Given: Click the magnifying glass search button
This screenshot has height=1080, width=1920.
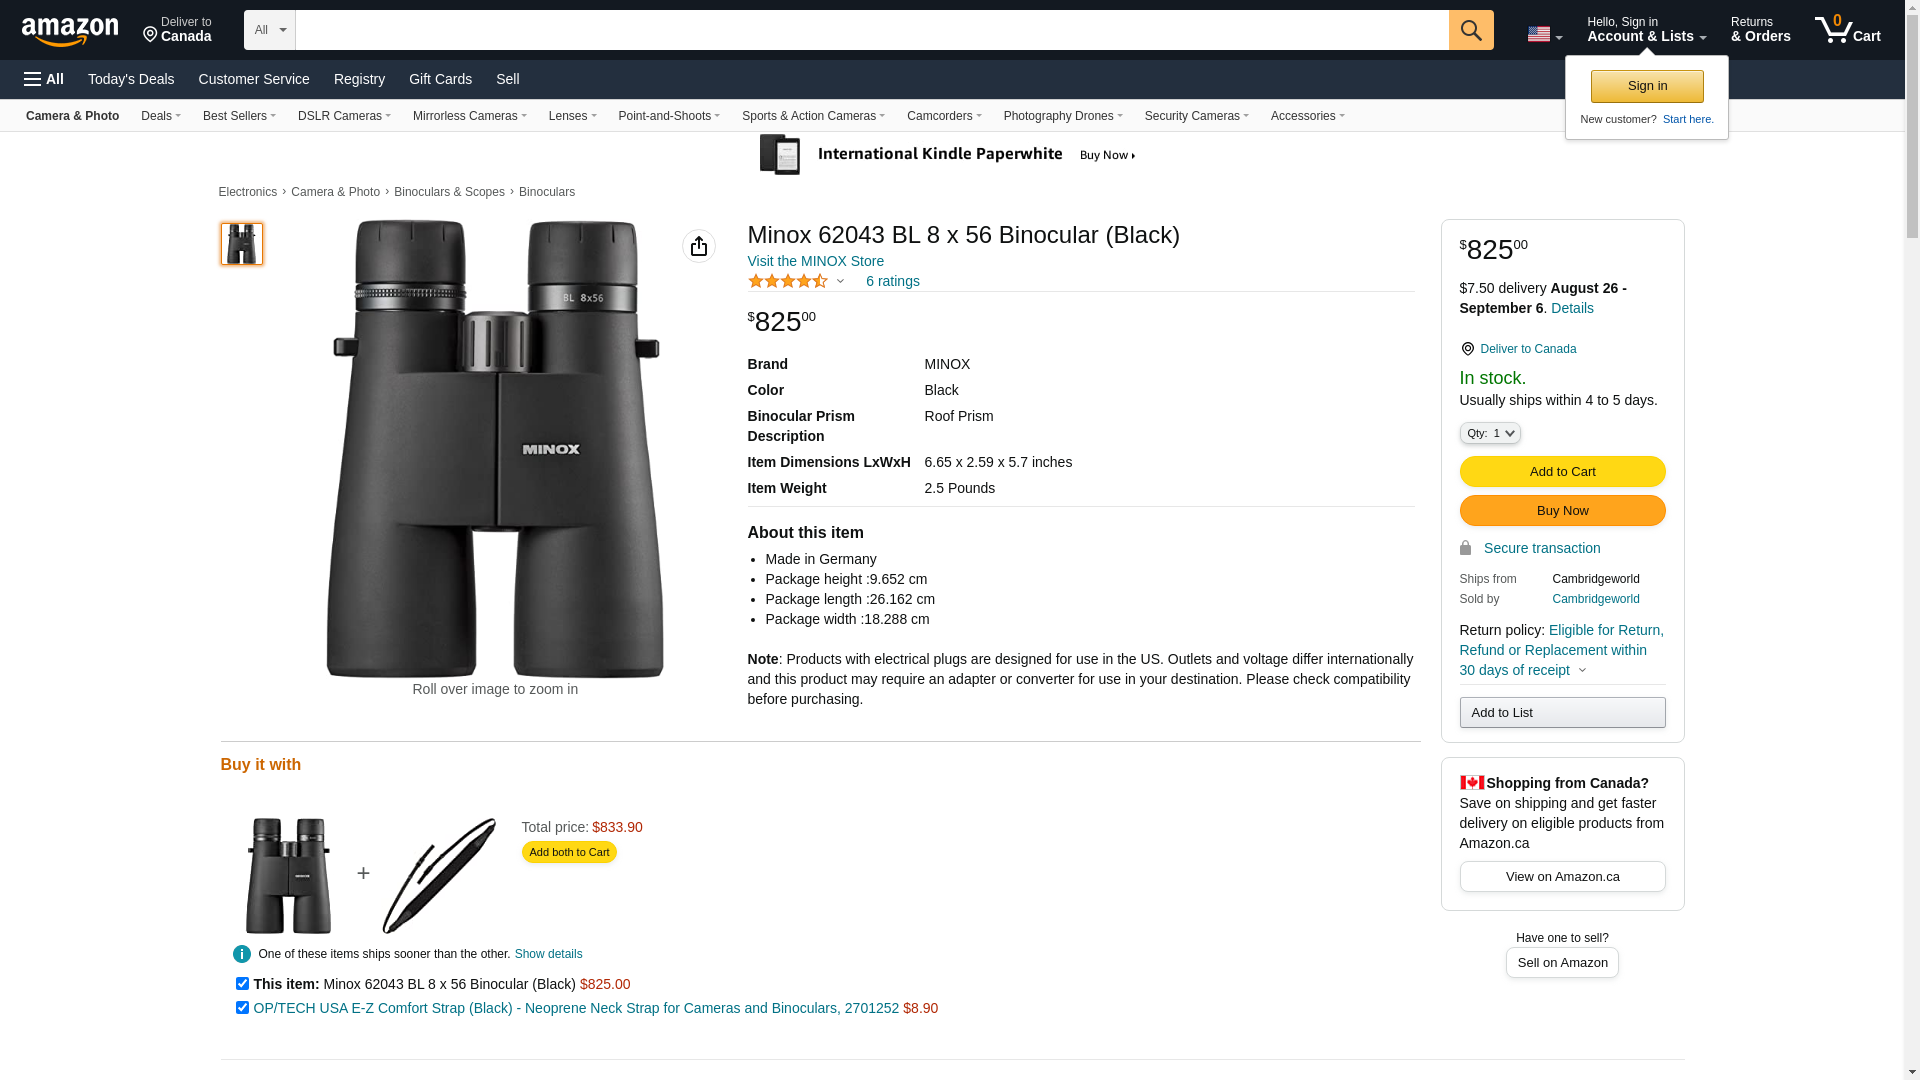Looking at the screenshot, I should (x=1471, y=30).
